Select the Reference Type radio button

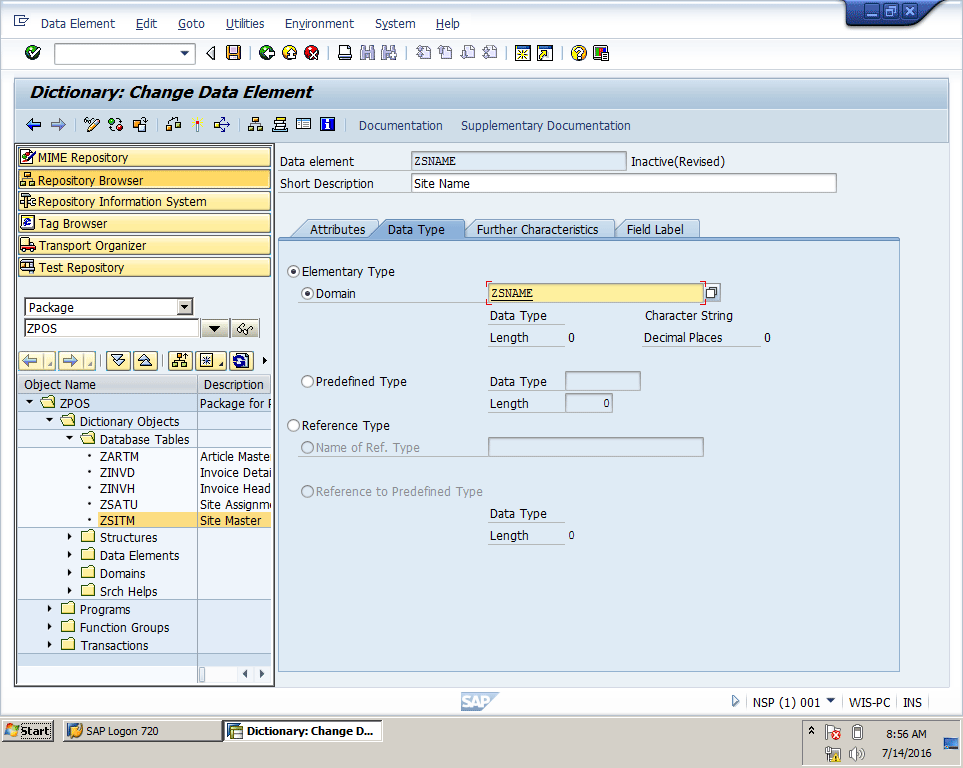point(294,426)
